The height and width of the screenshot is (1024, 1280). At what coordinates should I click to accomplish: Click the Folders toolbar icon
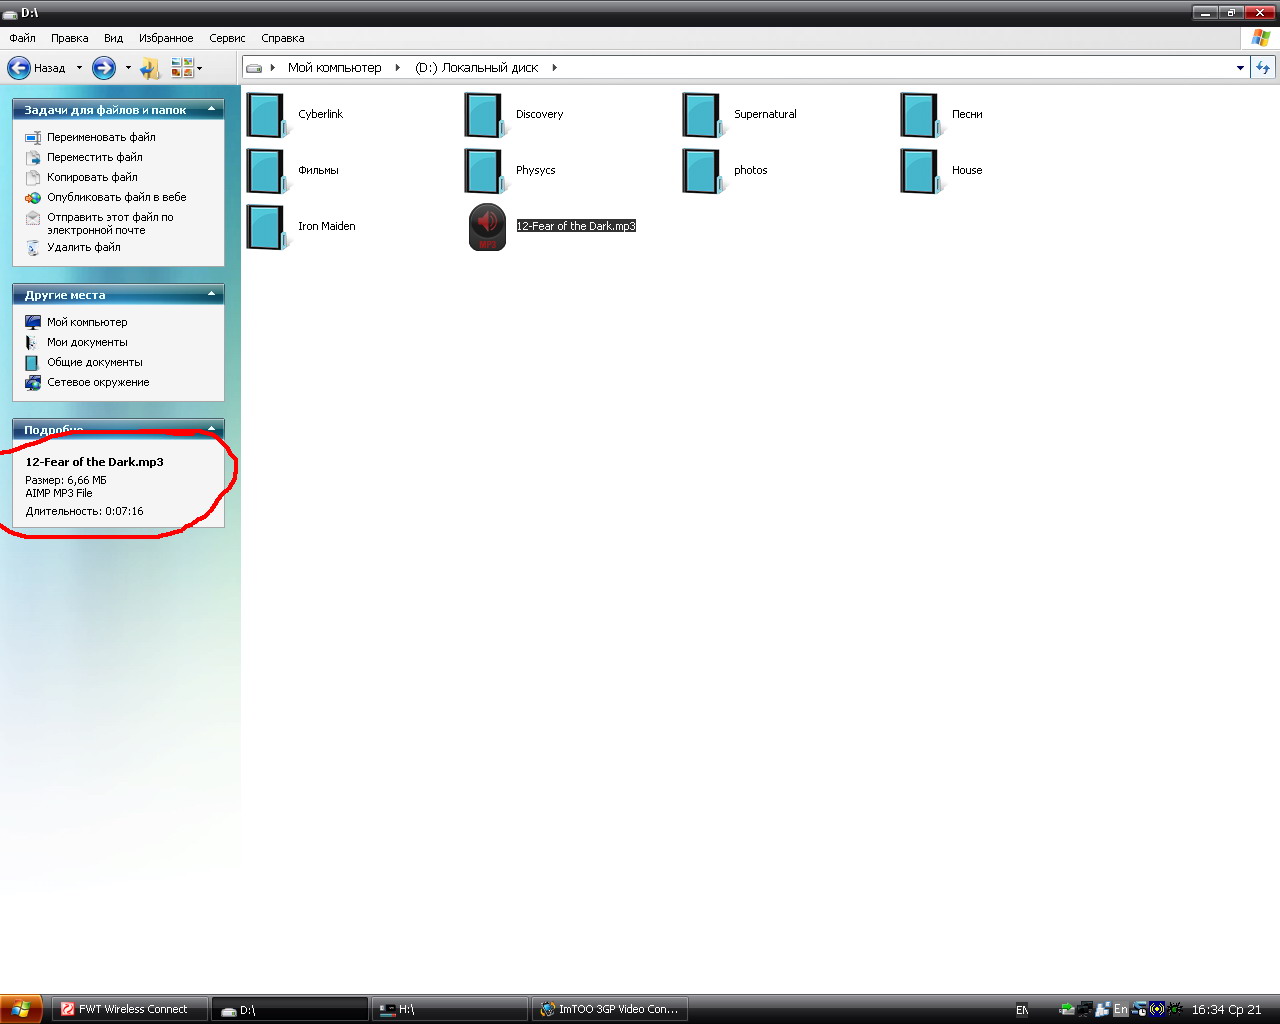(150, 68)
